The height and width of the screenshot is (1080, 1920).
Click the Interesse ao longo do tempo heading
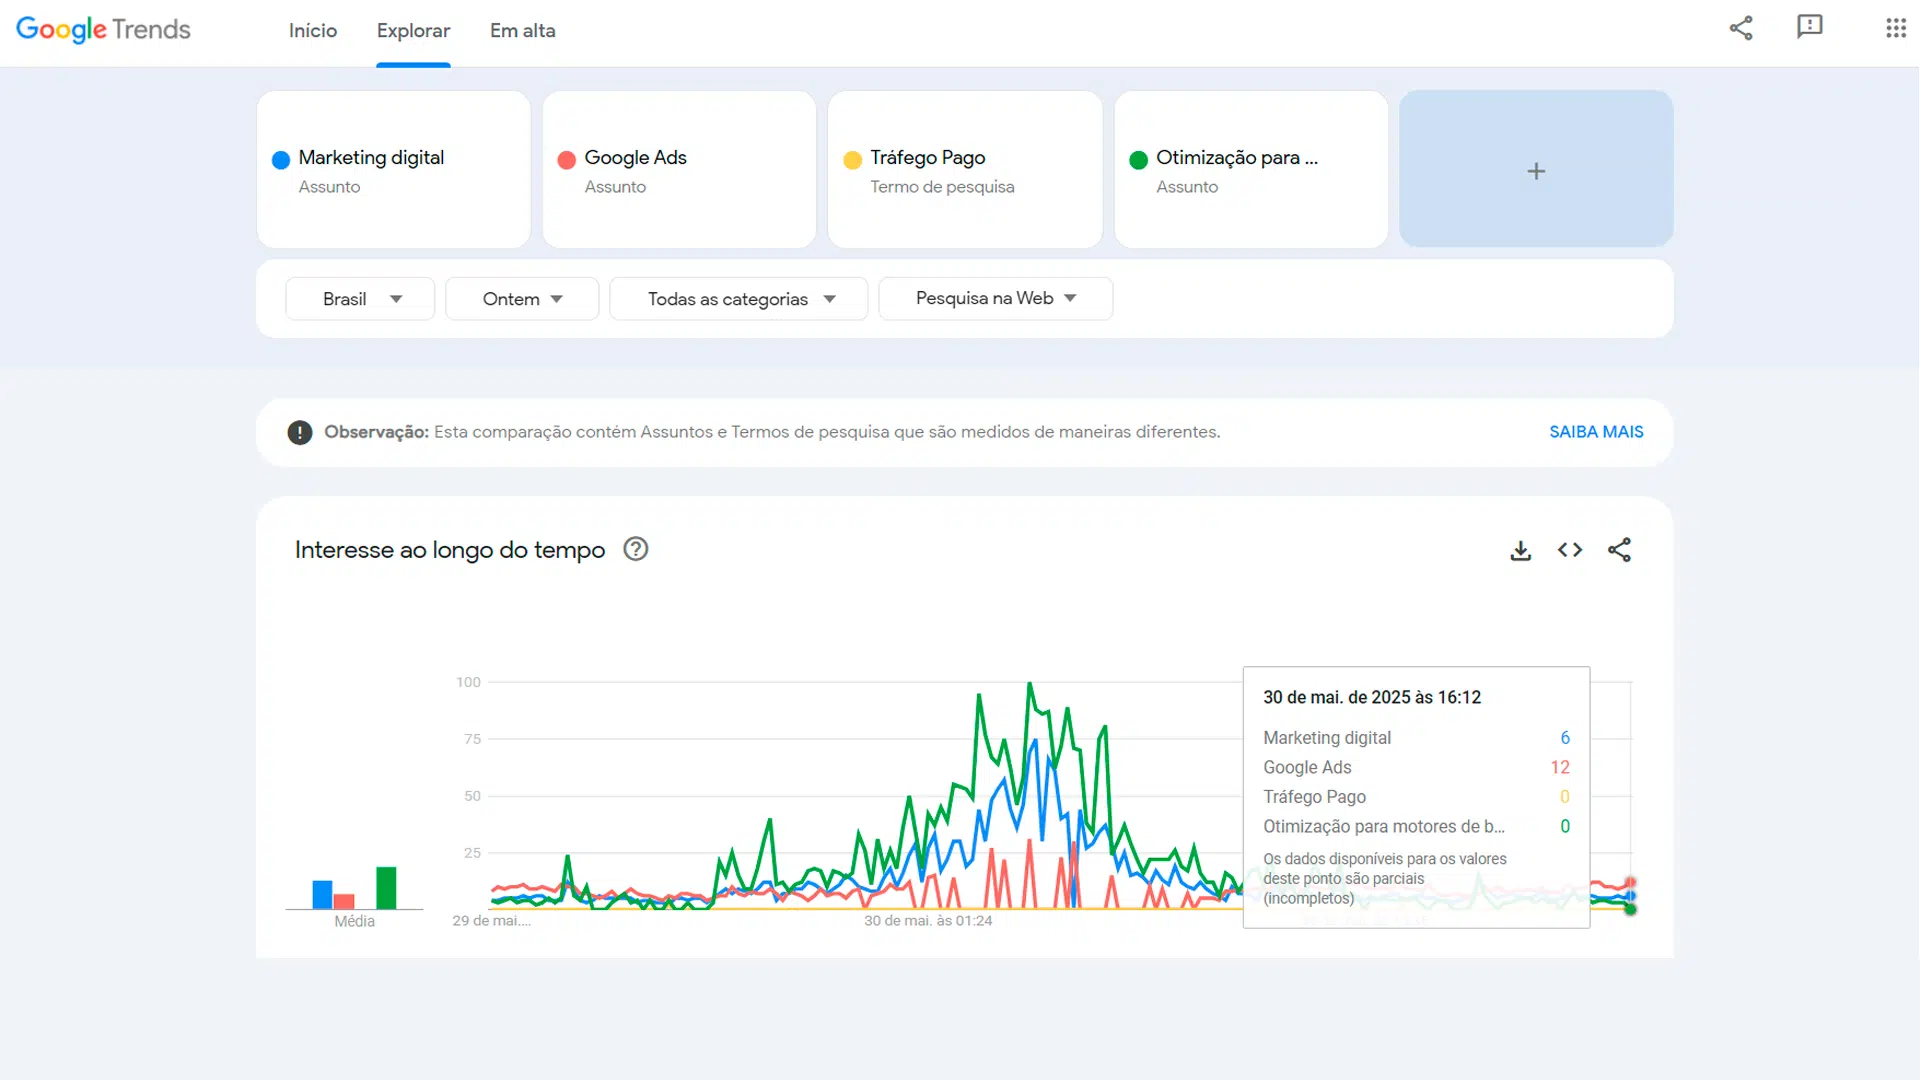tap(450, 550)
